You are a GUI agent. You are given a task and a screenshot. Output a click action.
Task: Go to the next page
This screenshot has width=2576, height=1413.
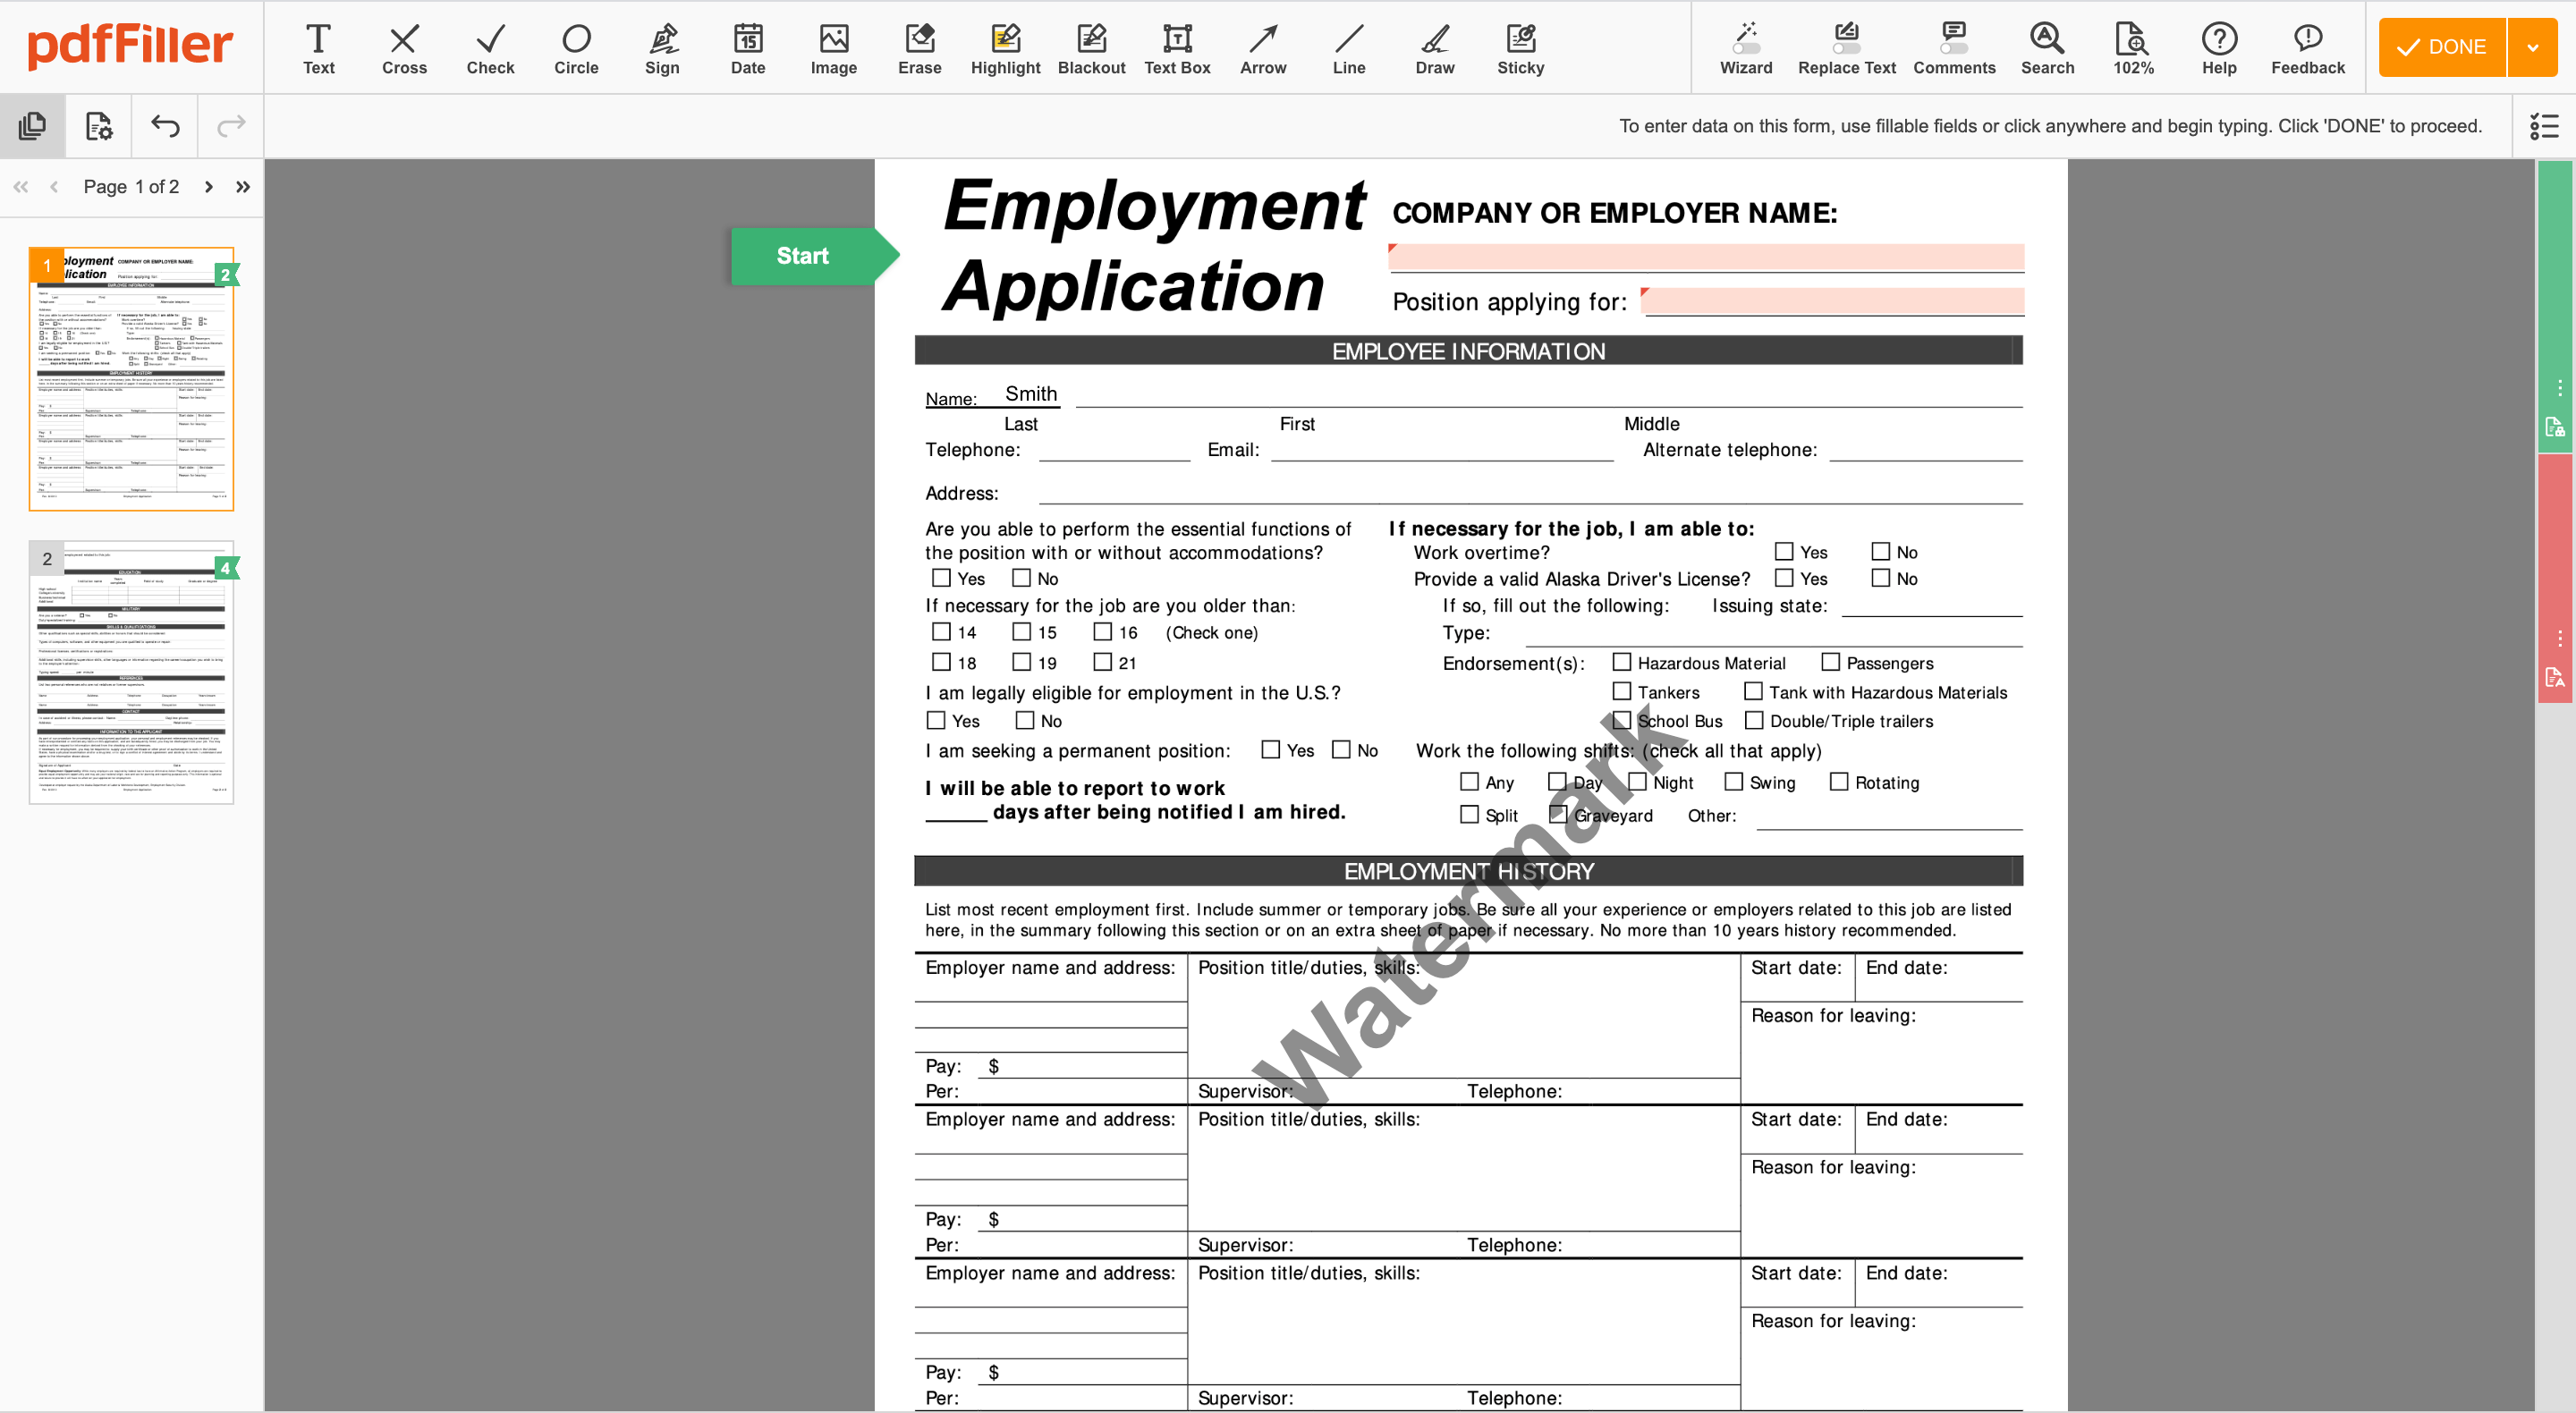208,187
